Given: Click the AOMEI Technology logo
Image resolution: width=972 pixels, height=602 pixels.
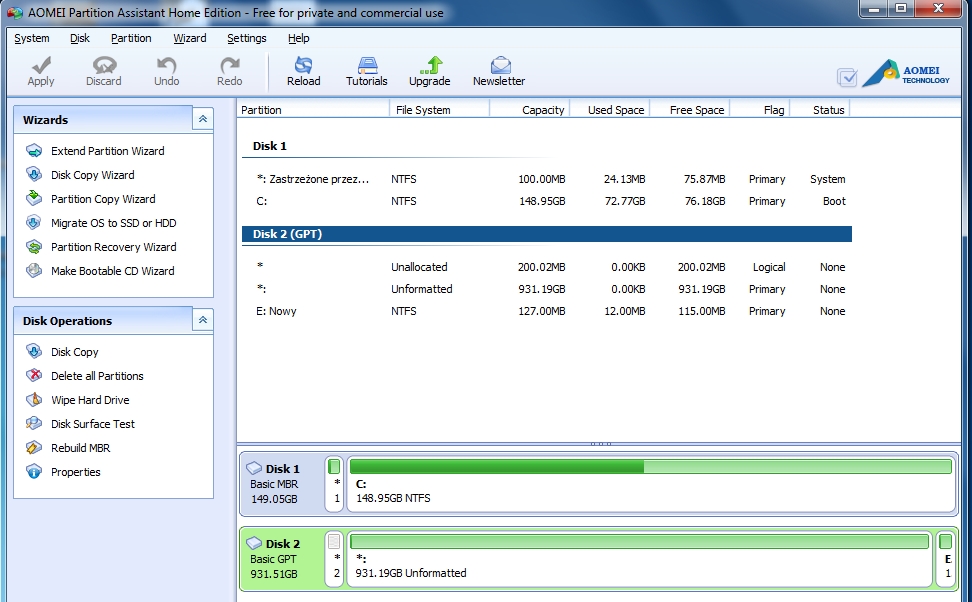Looking at the screenshot, I should pyautogui.click(x=906, y=74).
